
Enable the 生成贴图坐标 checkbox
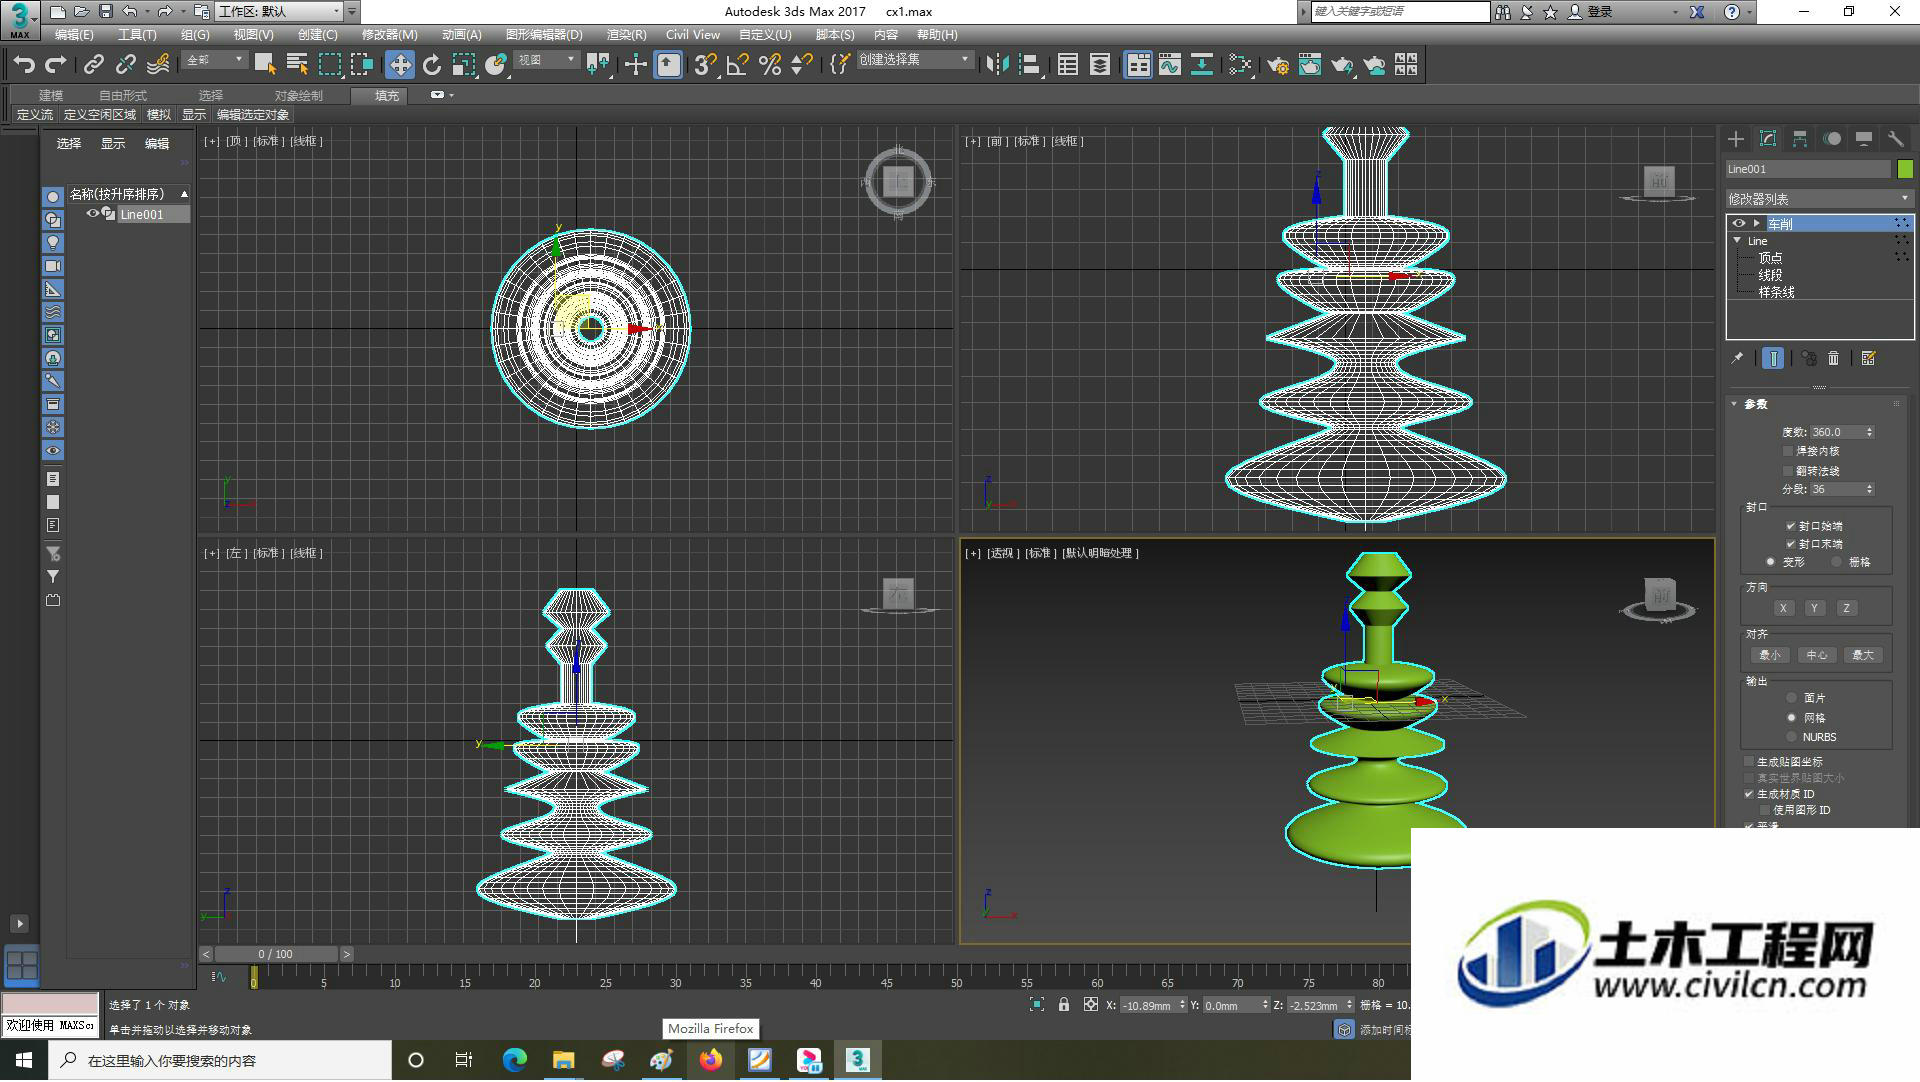tap(1749, 762)
